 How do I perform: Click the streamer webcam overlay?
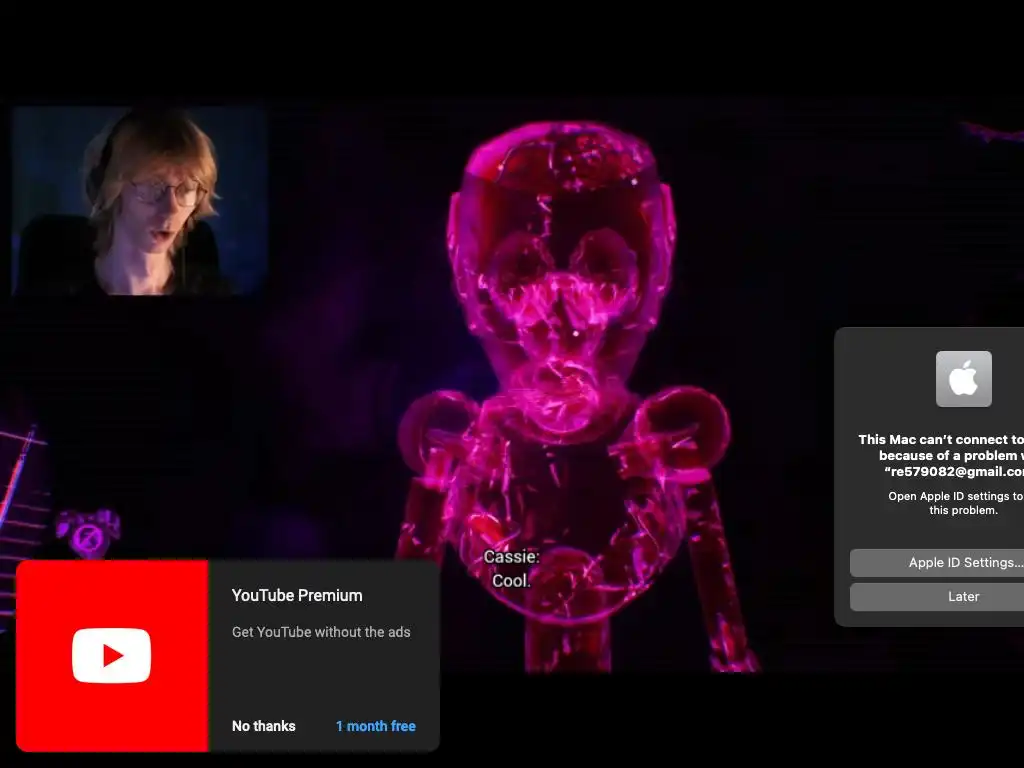coord(140,200)
